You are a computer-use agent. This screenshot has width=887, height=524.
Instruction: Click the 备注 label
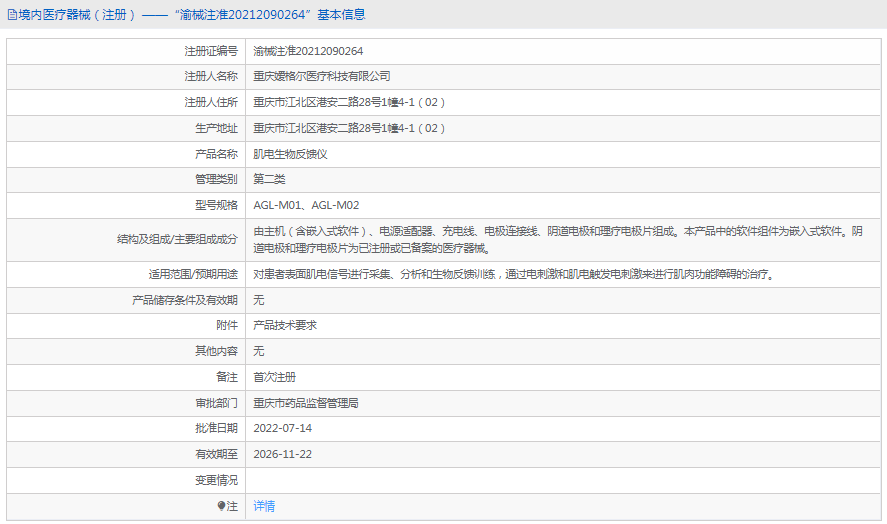(227, 377)
